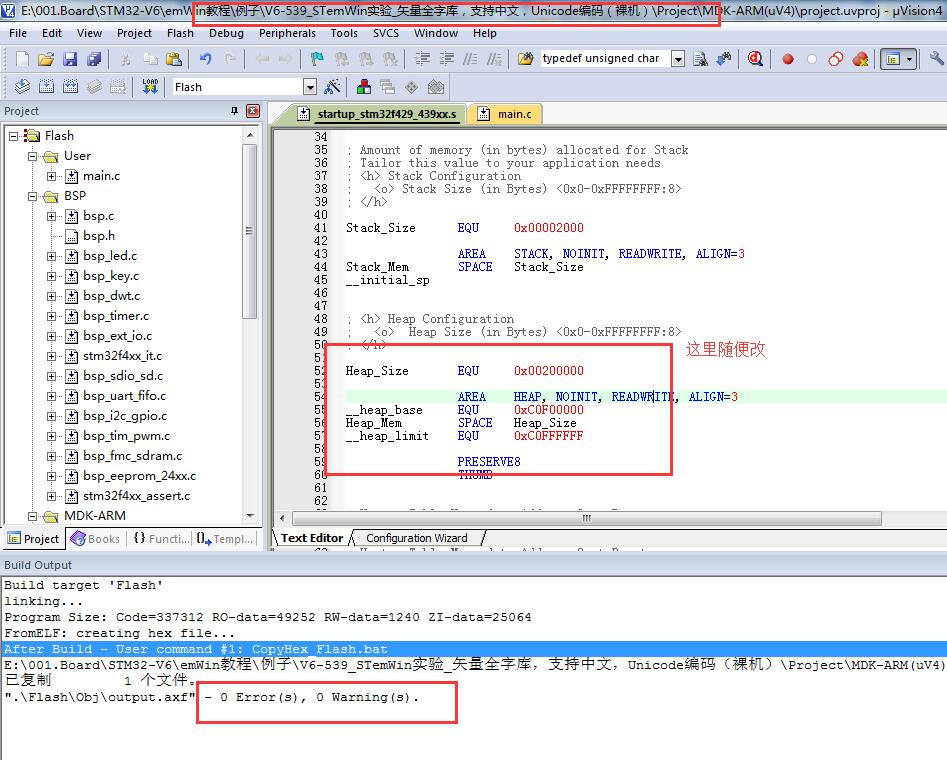Rebuild all target files

pos(71,86)
